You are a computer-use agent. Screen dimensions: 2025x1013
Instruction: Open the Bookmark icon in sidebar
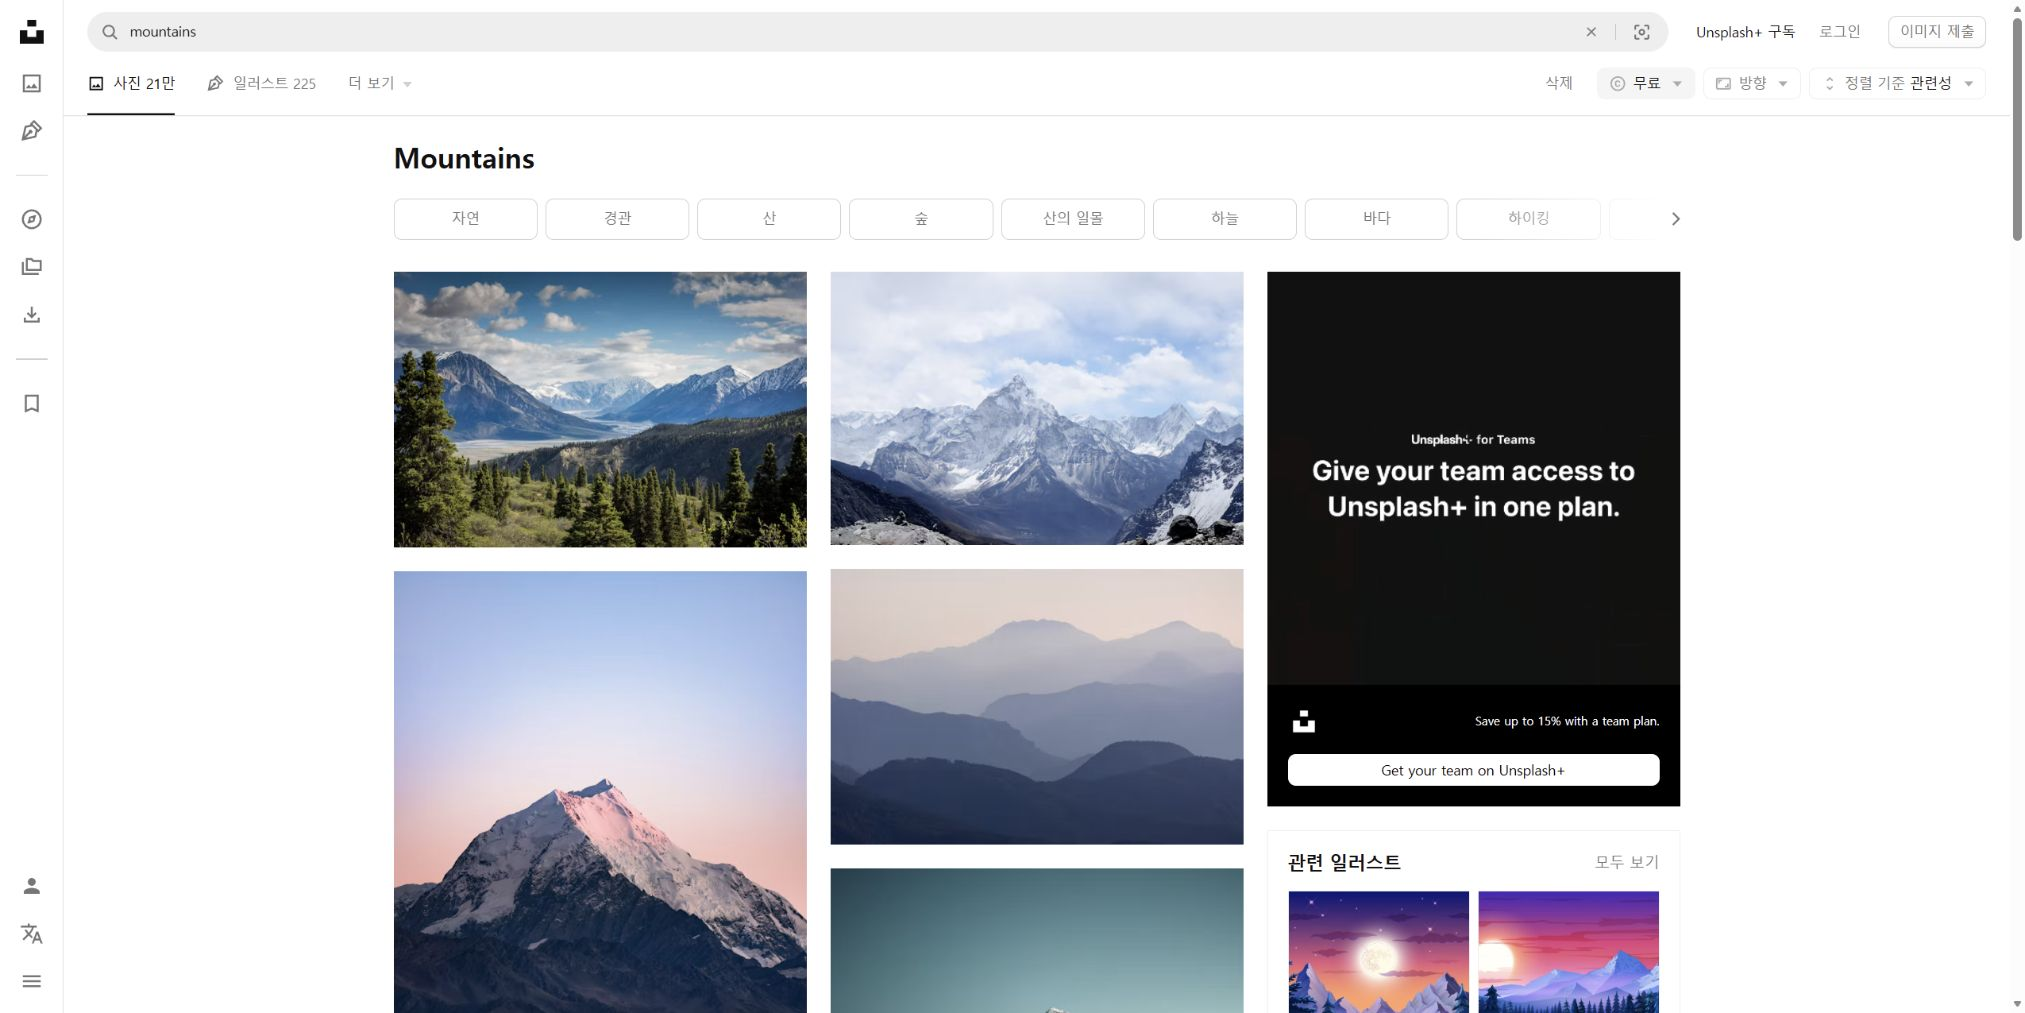pyautogui.click(x=32, y=403)
